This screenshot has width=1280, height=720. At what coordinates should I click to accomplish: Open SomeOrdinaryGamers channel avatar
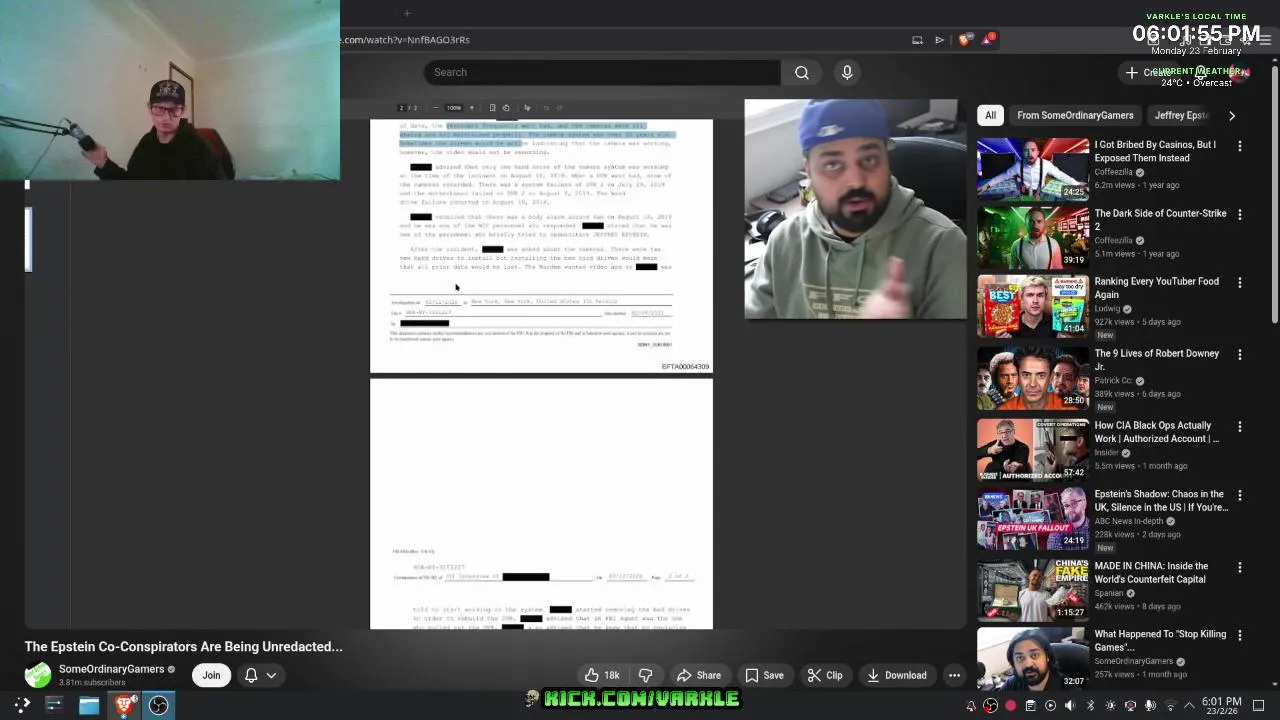[38, 675]
